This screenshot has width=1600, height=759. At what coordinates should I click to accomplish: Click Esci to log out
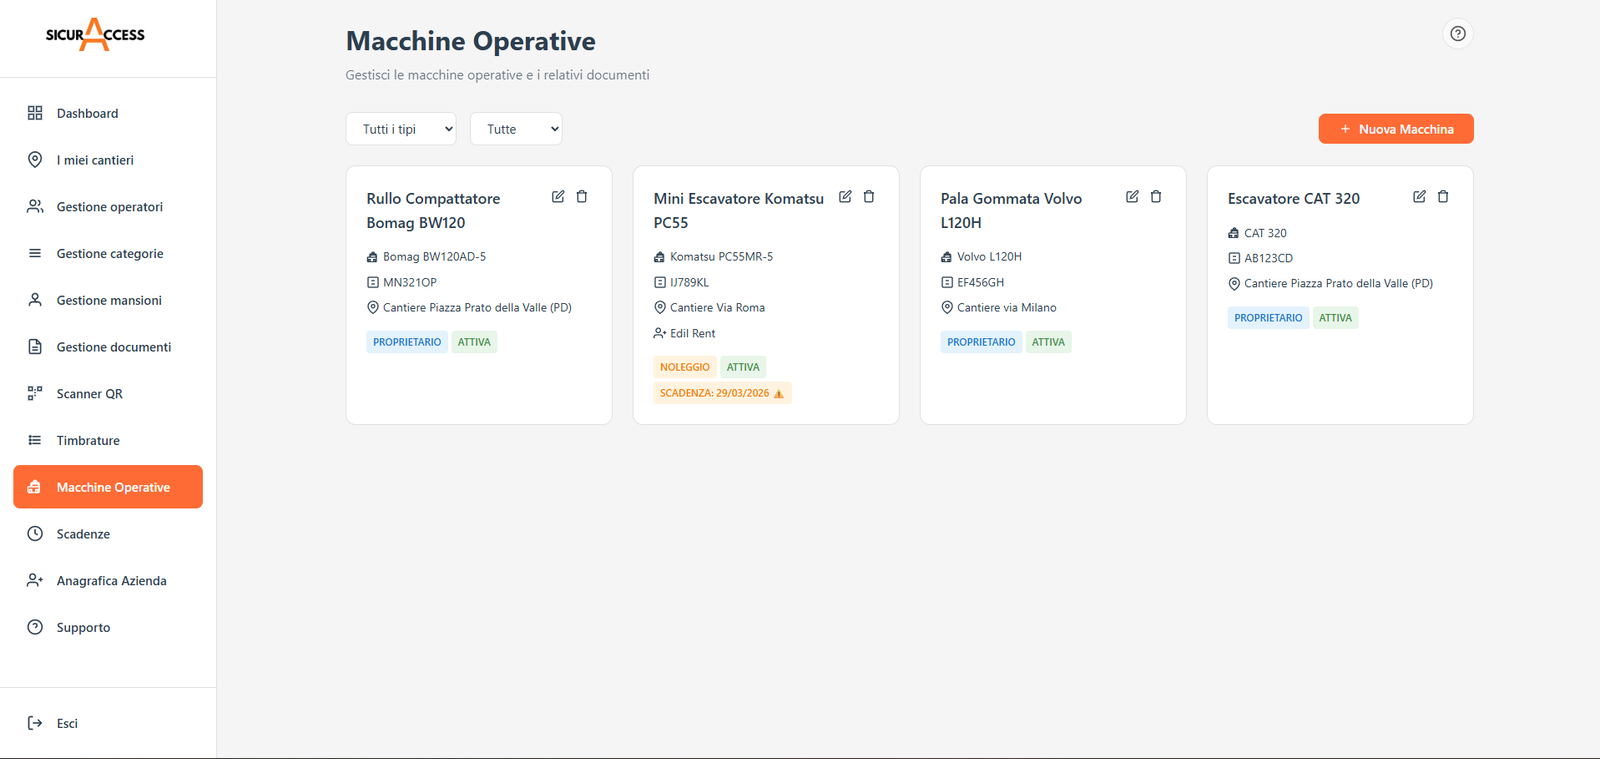click(66, 723)
